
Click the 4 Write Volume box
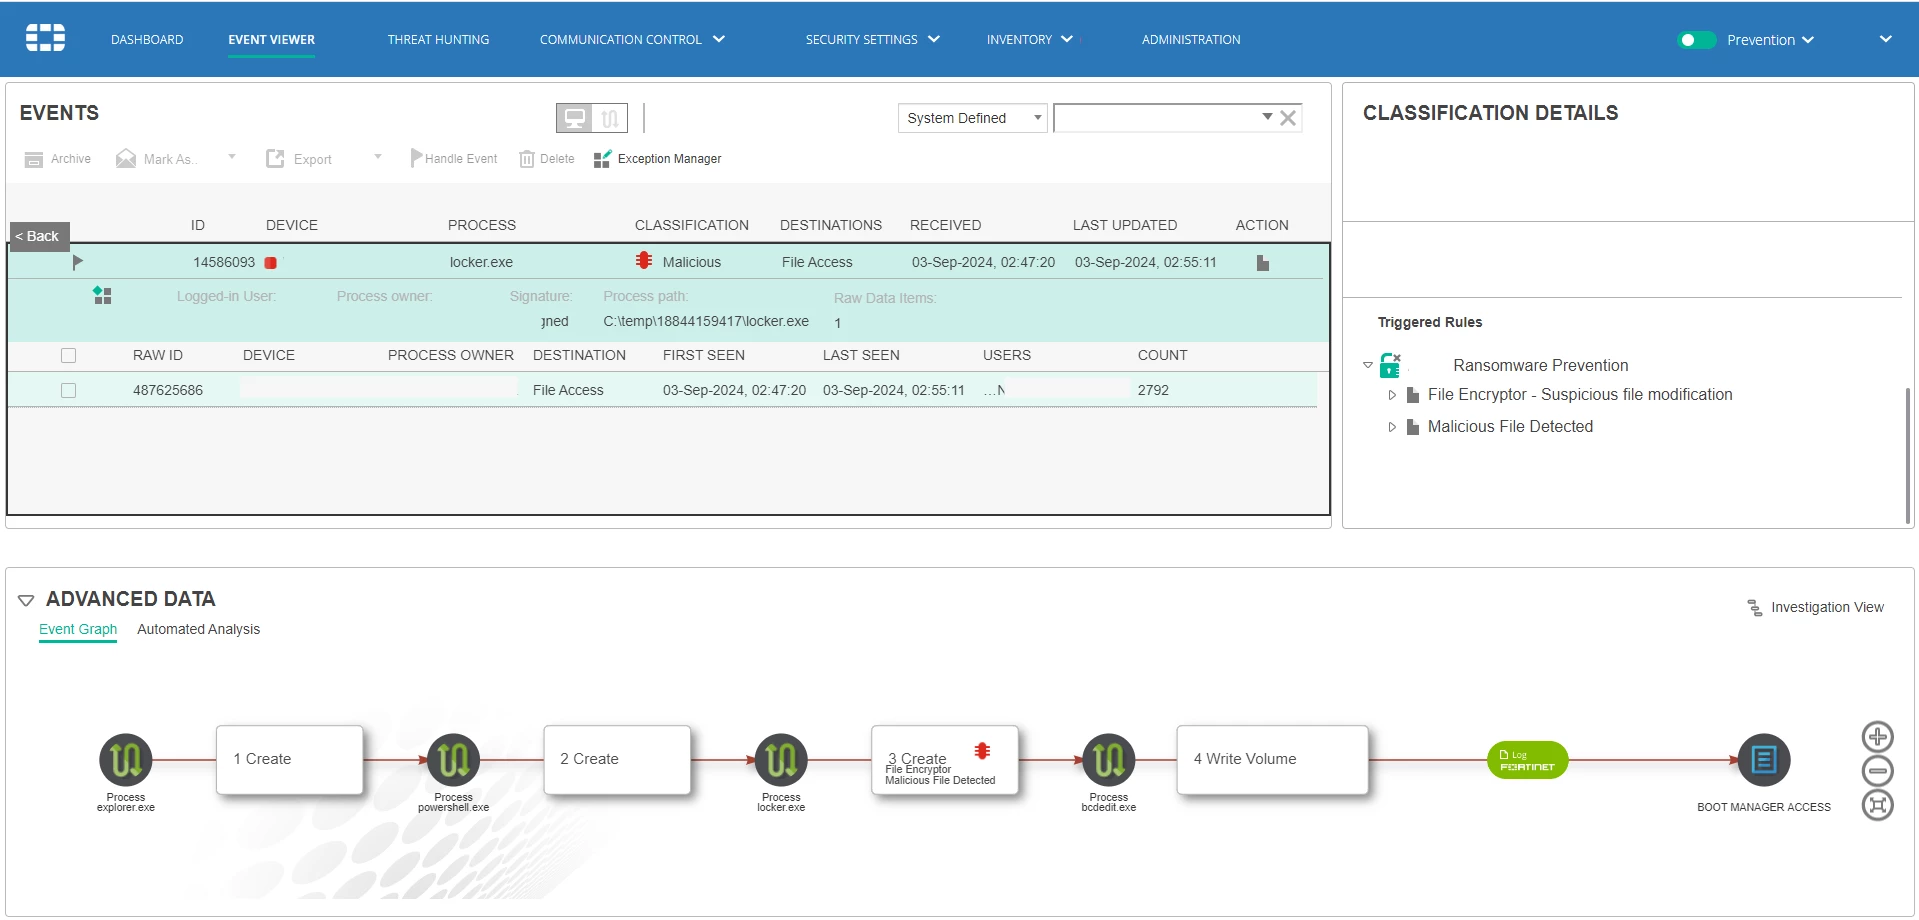[x=1272, y=760]
